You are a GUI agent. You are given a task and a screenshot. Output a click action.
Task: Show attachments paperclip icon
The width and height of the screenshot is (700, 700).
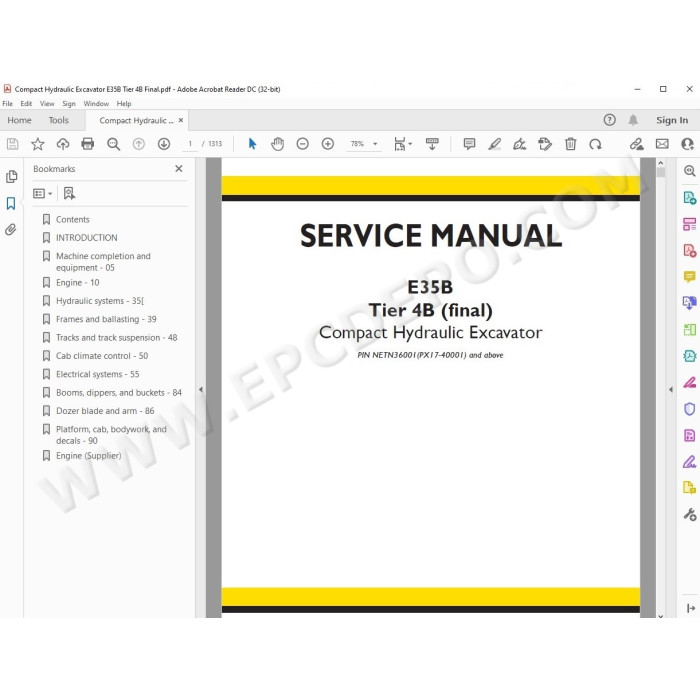point(11,229)
